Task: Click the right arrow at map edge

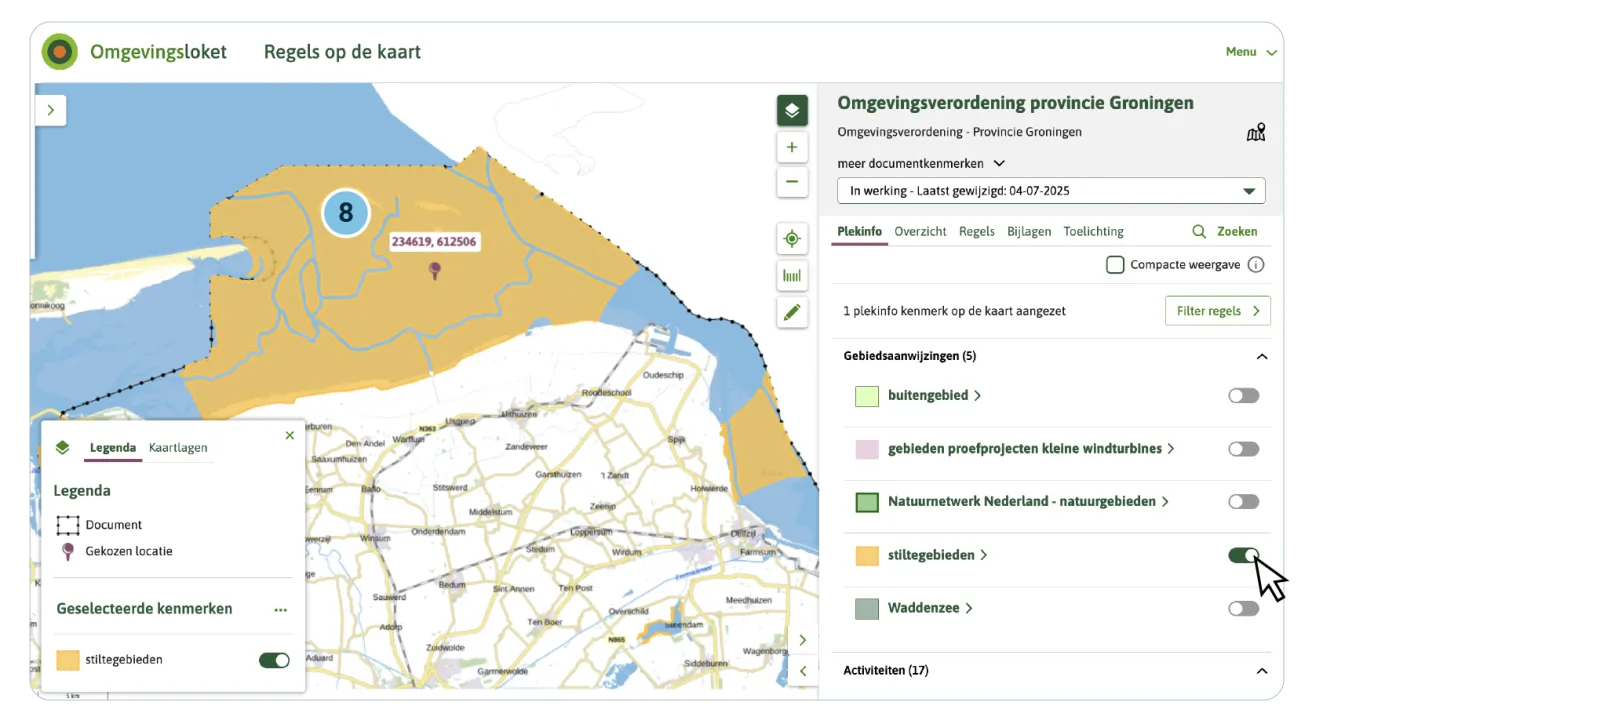Action: click(x=802, y=640)
